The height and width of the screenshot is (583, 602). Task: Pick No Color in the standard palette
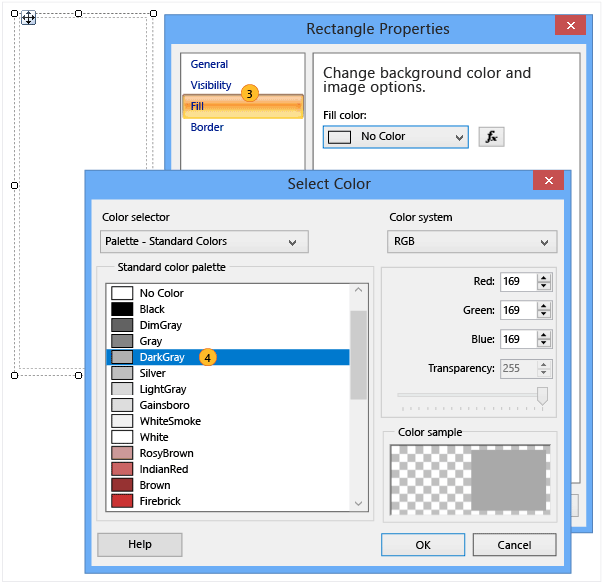(228, 293)
